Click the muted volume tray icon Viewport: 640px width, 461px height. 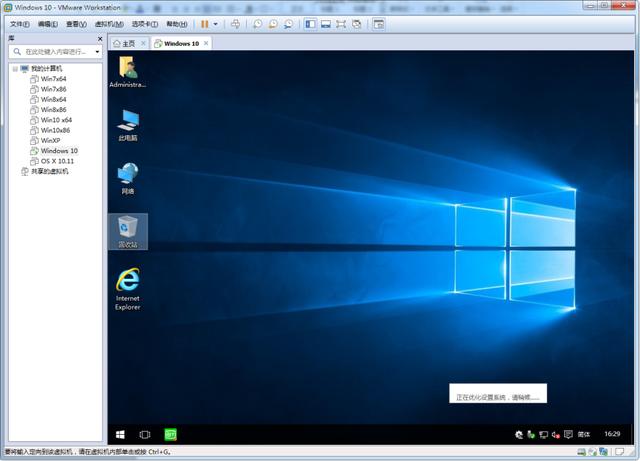tap(556, 434)
